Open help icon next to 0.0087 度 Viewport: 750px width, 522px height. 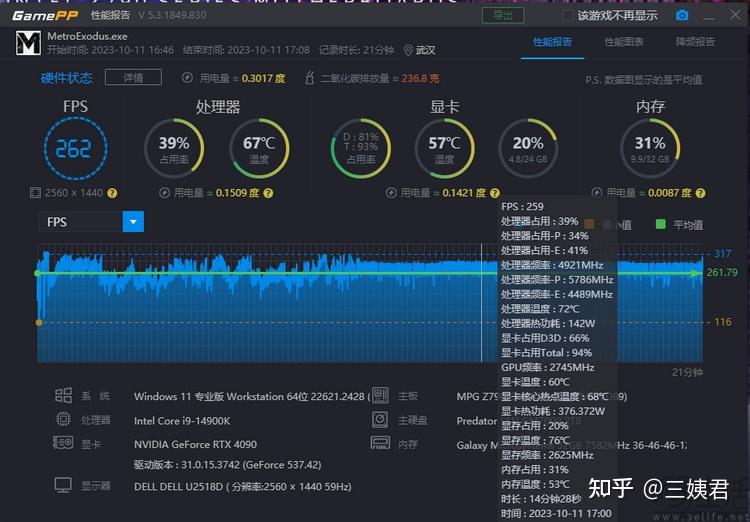[700, 193]
